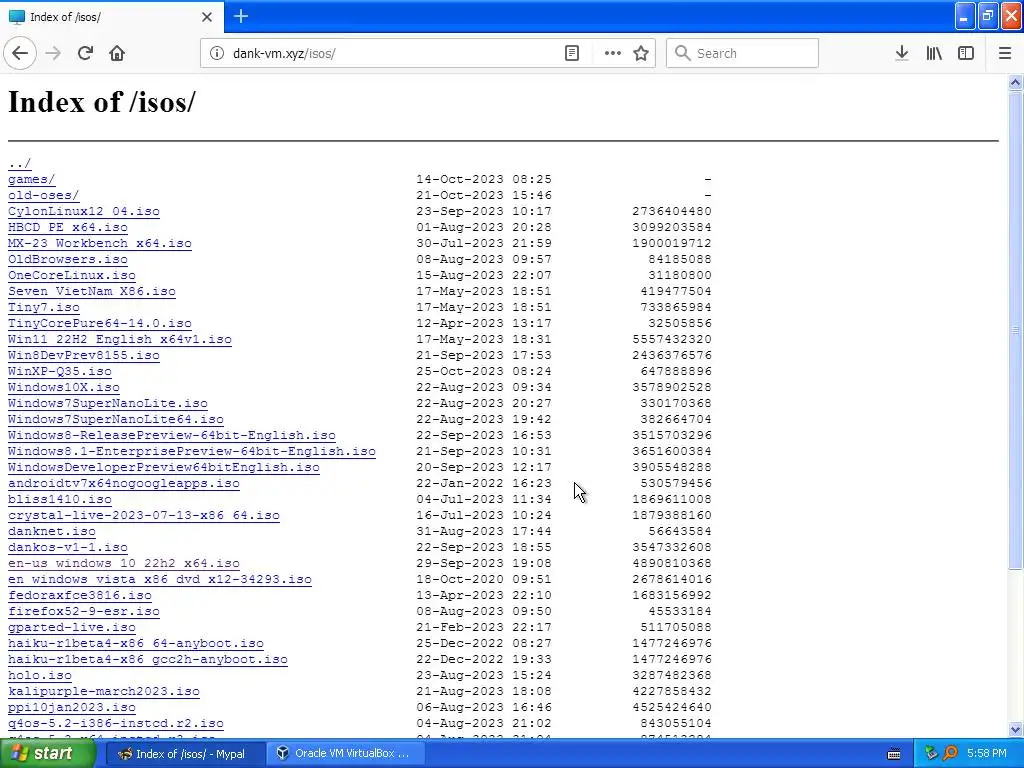Open the browser hamburger menu
The height and width of the screenshot is (768, 1024).
tap(1005, 53)
